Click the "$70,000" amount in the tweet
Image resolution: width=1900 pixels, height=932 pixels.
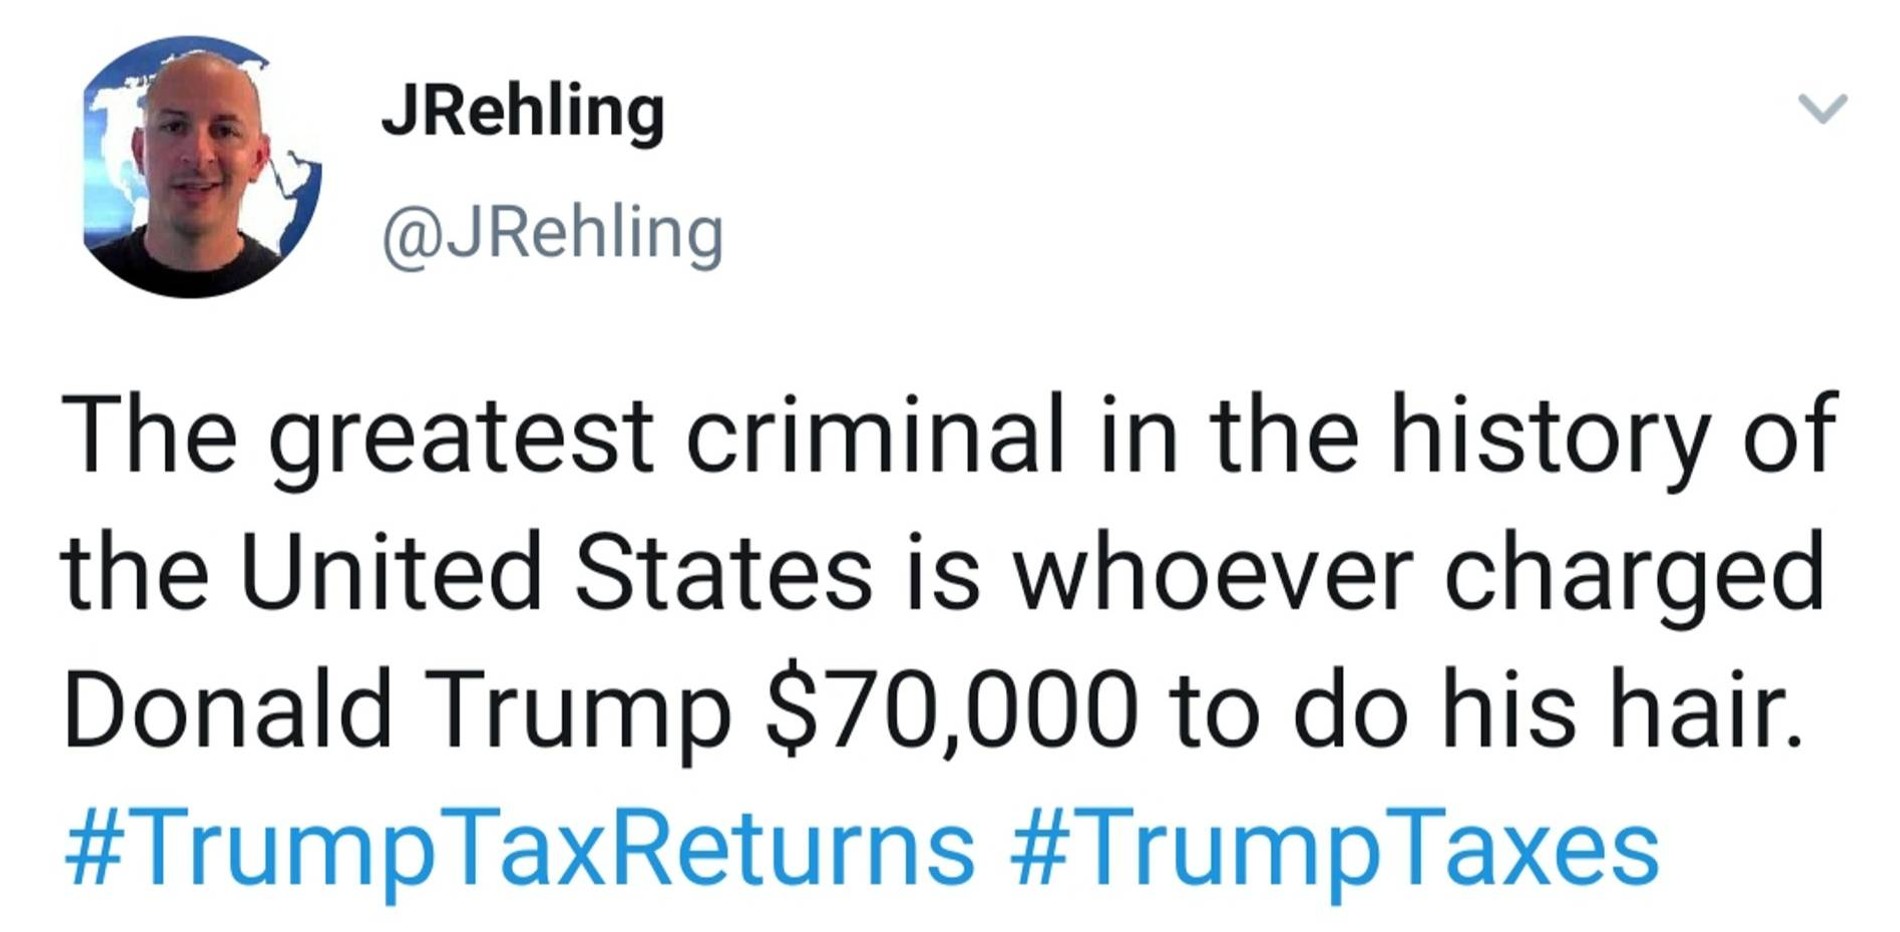(951, 708)
